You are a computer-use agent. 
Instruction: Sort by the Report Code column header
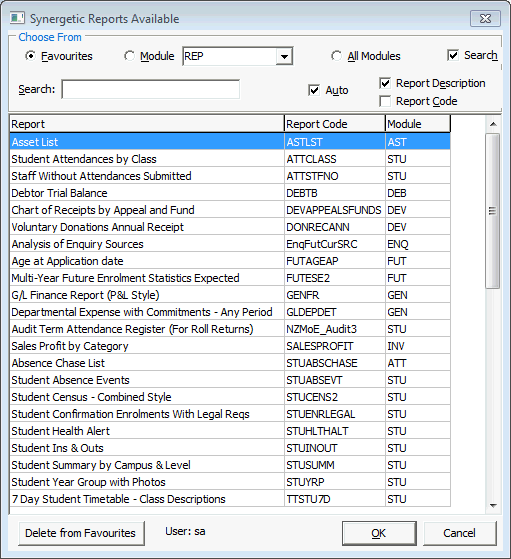click(335, 124)
